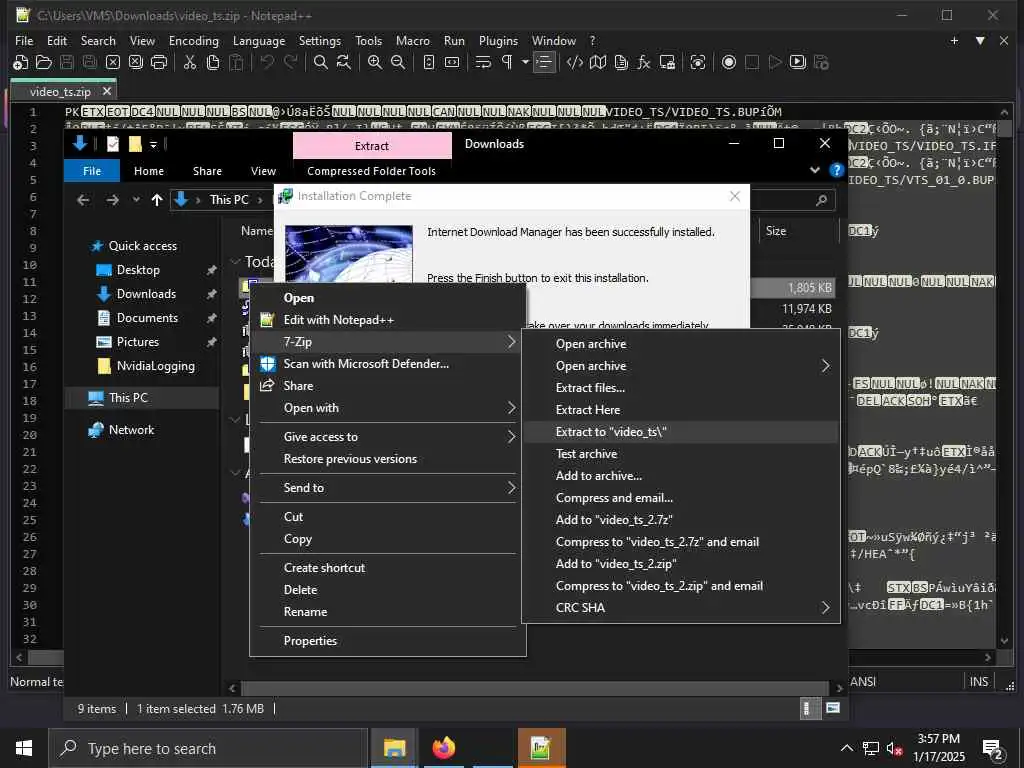Image resolution: width=1024 pixels, height=768 pixels.
Task: Close the Installation Complete dialog
Action: point(735,196)
